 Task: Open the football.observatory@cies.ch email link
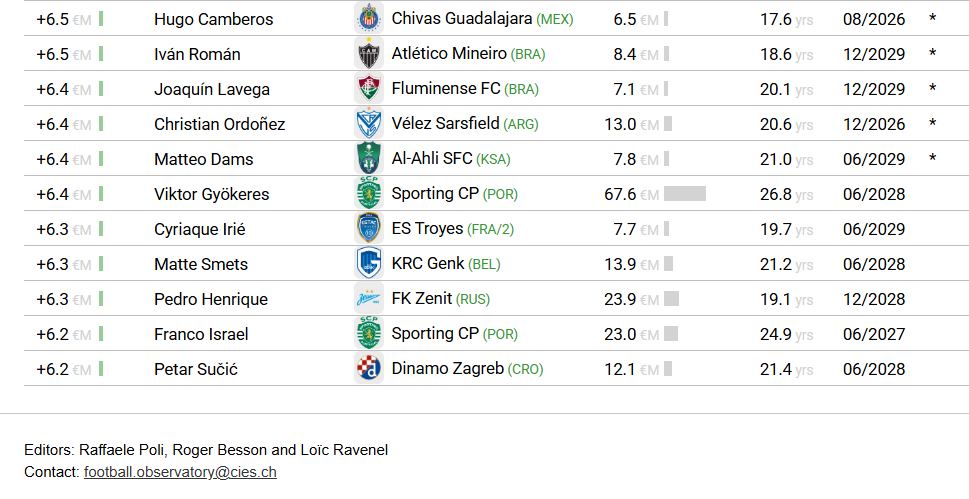(180, 472)
